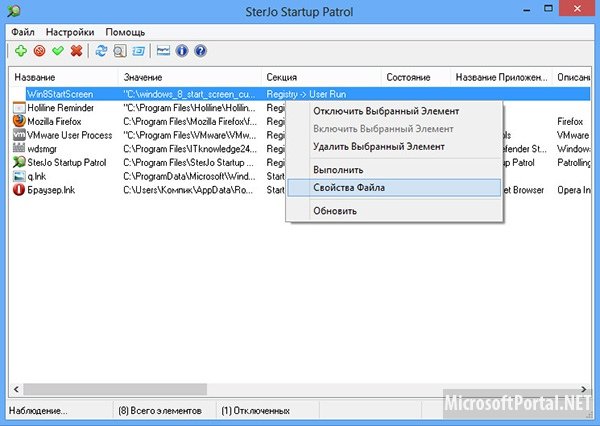Click the blue question mark help icon
600x426 pixels.
pyautogui.click(x=201, y=51)
